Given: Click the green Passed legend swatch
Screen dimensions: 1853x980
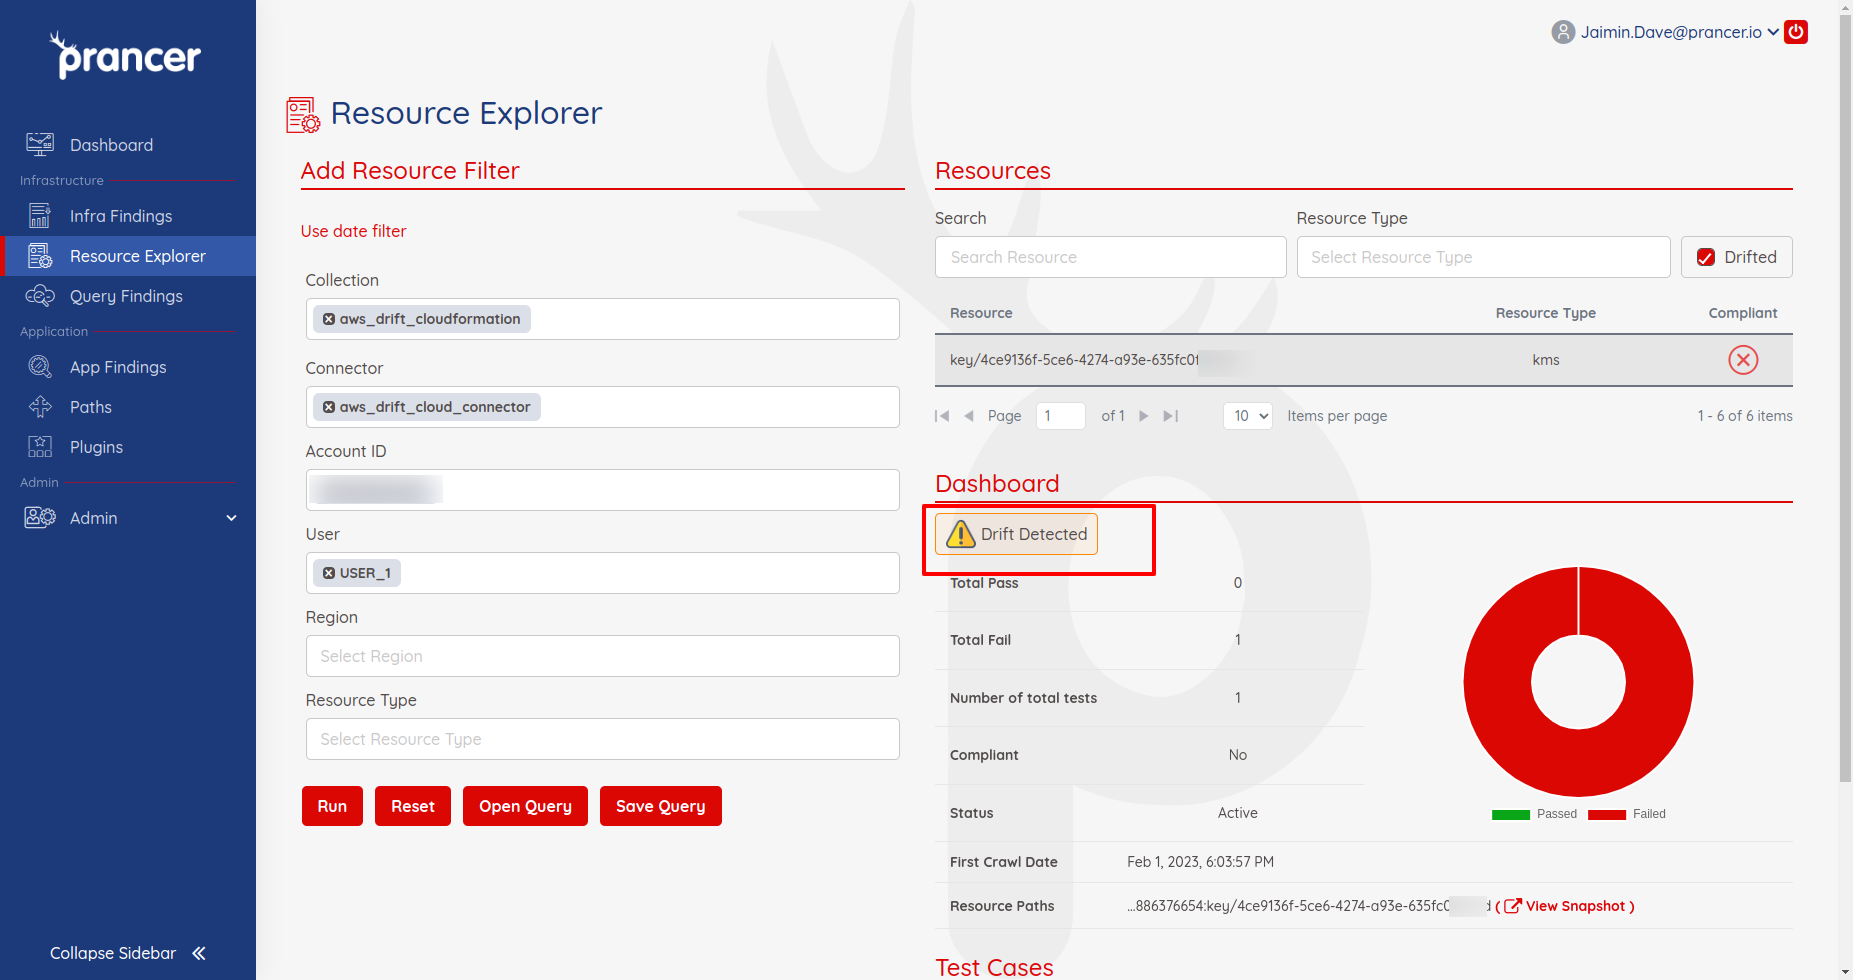Looking at the screenshot, I should pyautogui.click(x=1510, y=814).
